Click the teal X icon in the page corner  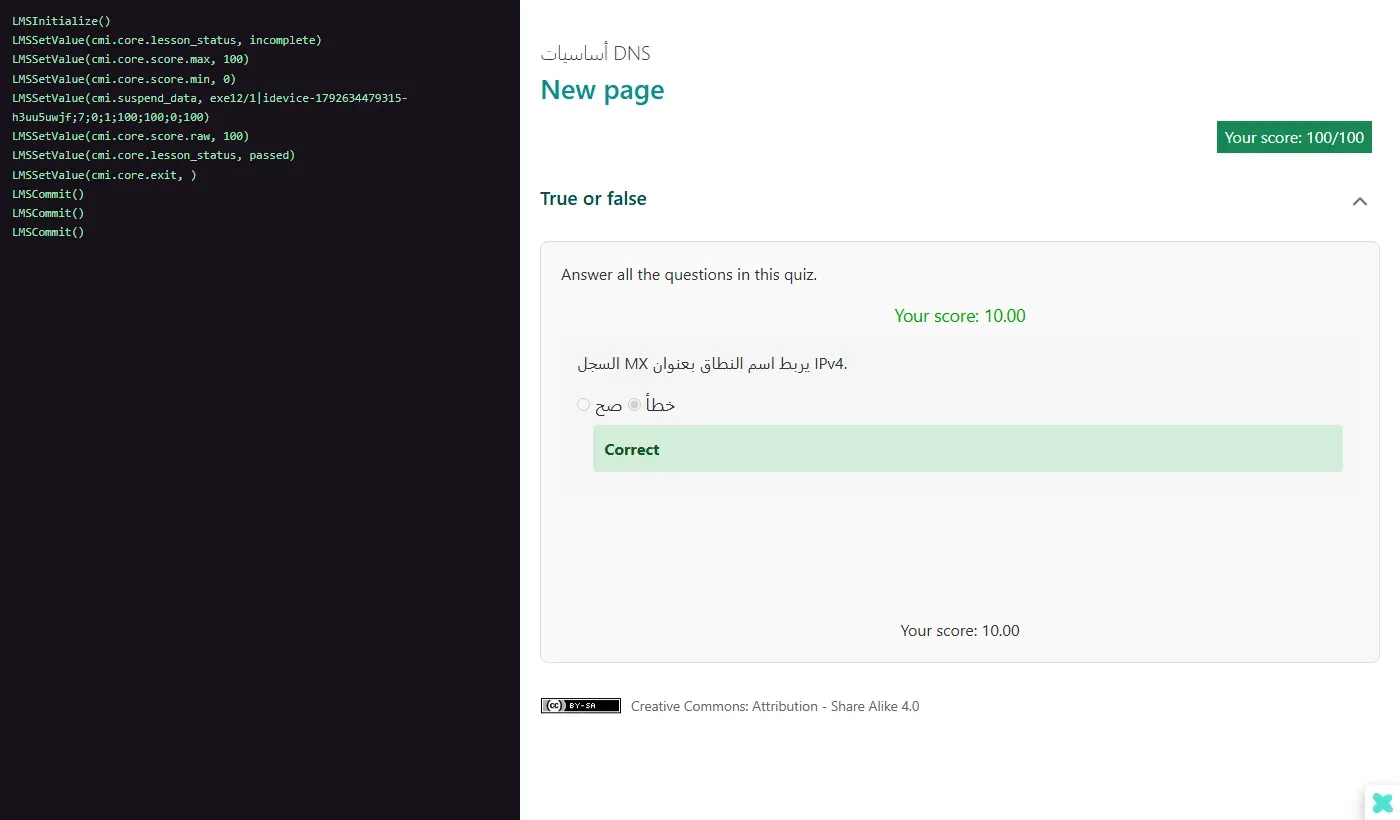click(x=1382, y=802)
